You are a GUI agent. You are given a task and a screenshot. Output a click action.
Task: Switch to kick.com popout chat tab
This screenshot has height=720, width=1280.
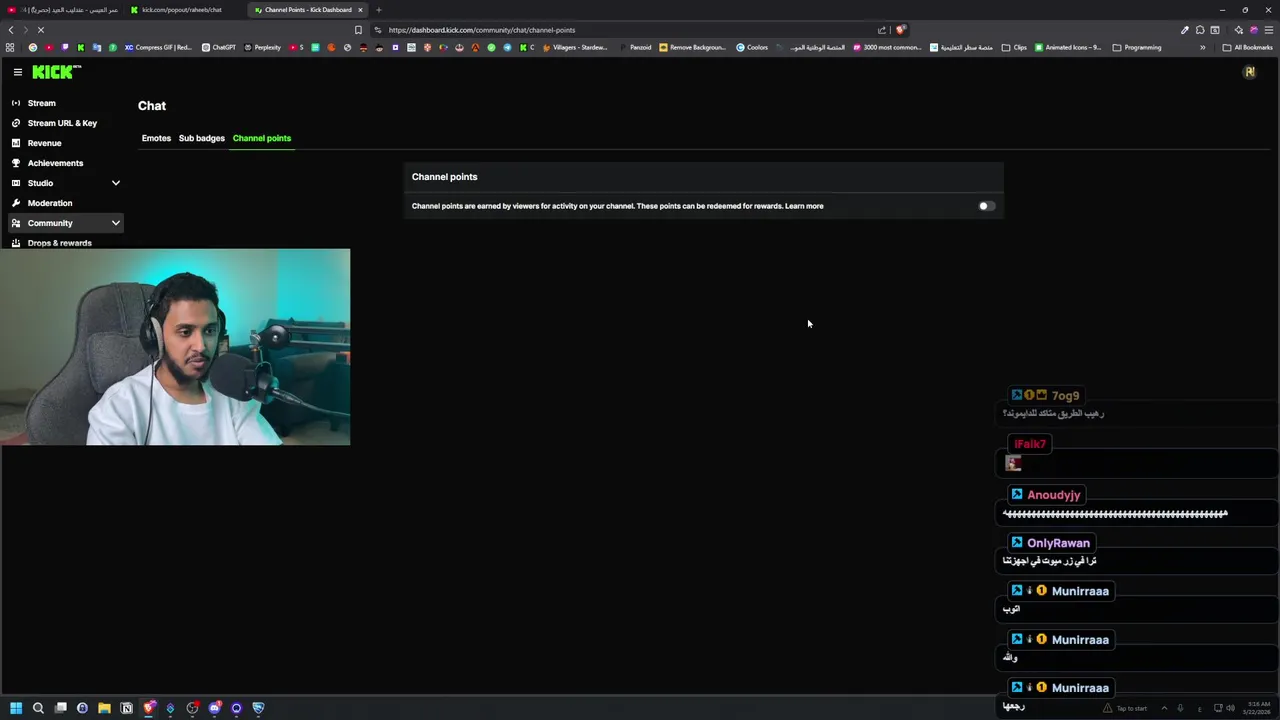point(182,10)
